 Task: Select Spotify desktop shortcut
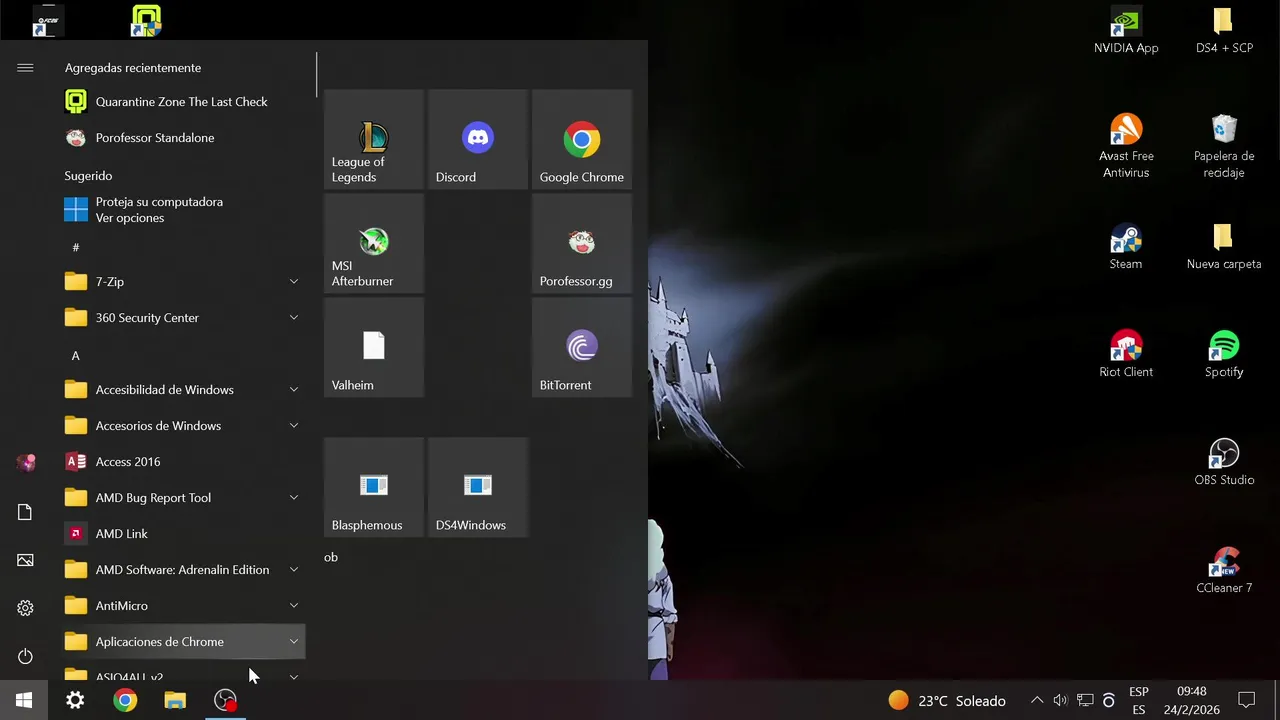(x=1224, y=354)
